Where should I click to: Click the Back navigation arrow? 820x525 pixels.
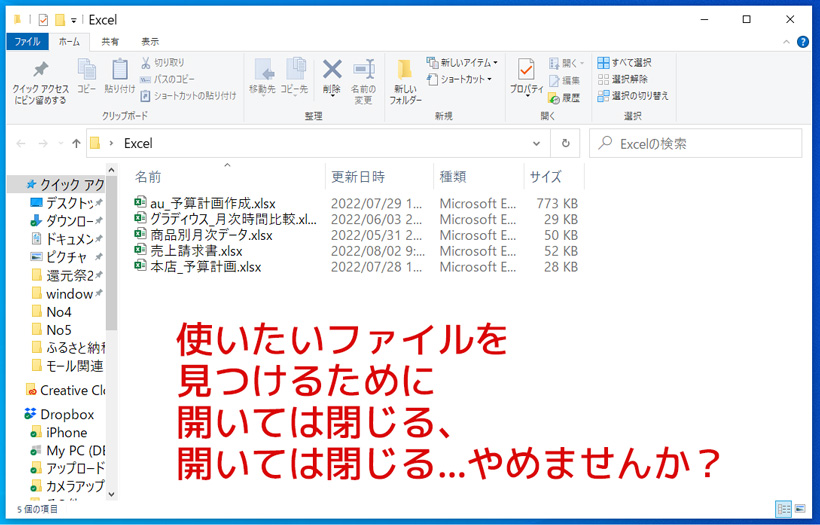click(x=21, y=143)
